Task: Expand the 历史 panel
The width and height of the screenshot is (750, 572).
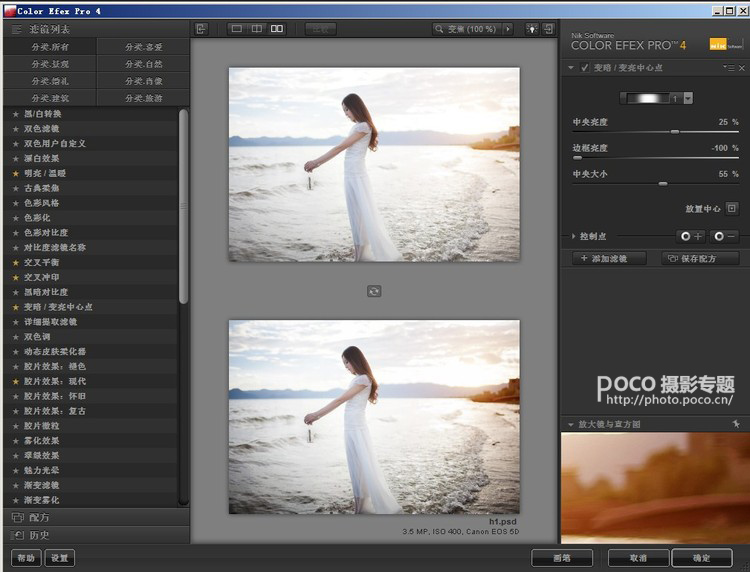Action: (x=96, y=535)
